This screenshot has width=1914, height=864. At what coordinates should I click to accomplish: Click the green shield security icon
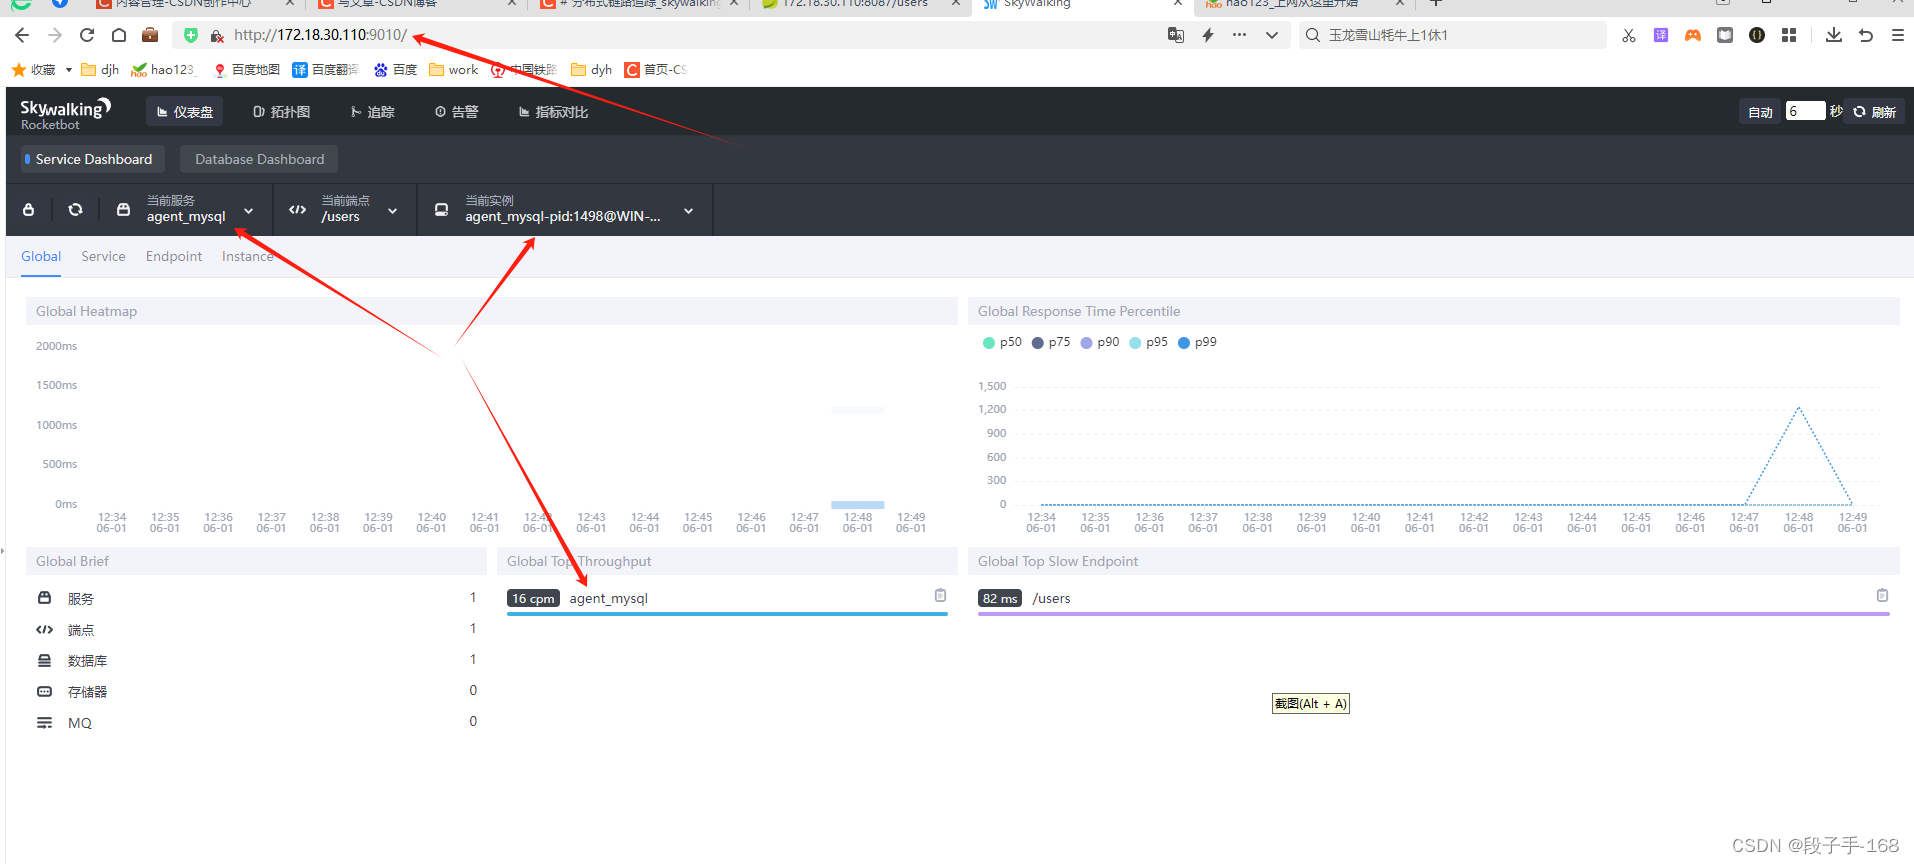(x=191, y=35)
